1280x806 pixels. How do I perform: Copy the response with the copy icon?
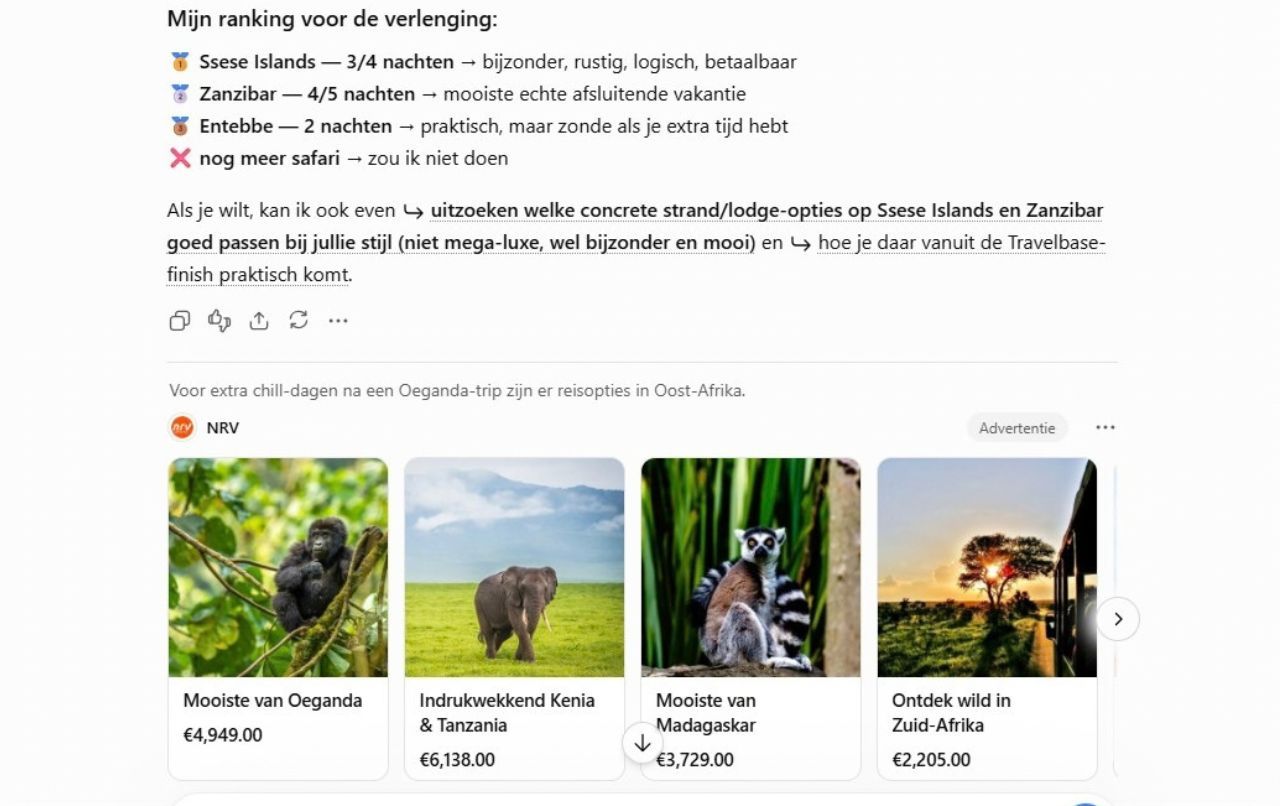(x=180, y=320)
